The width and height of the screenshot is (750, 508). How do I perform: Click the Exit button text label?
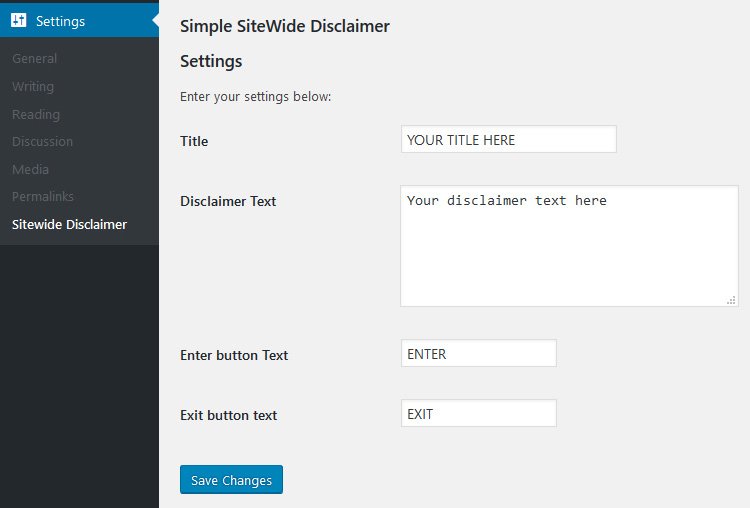click(229, 415)
